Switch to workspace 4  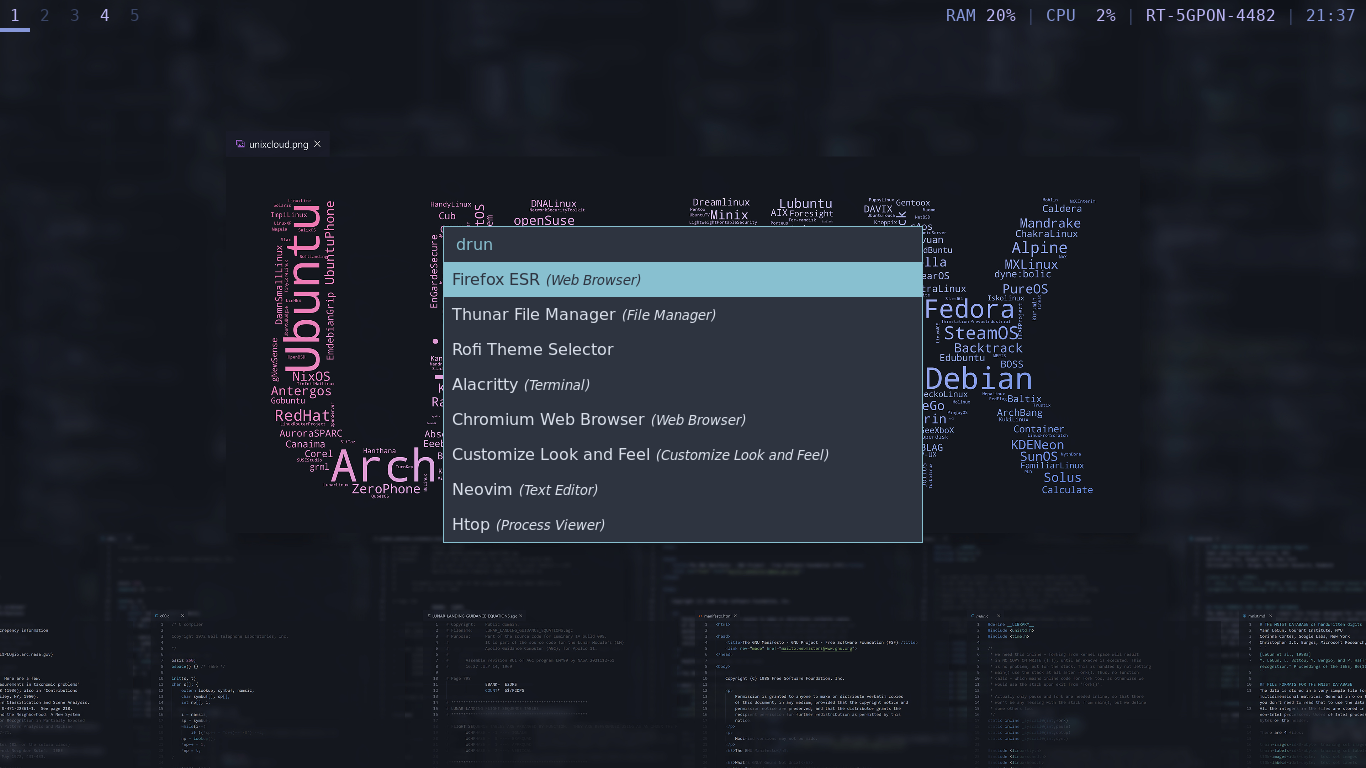pyautogui.click(x=105, y=16)
